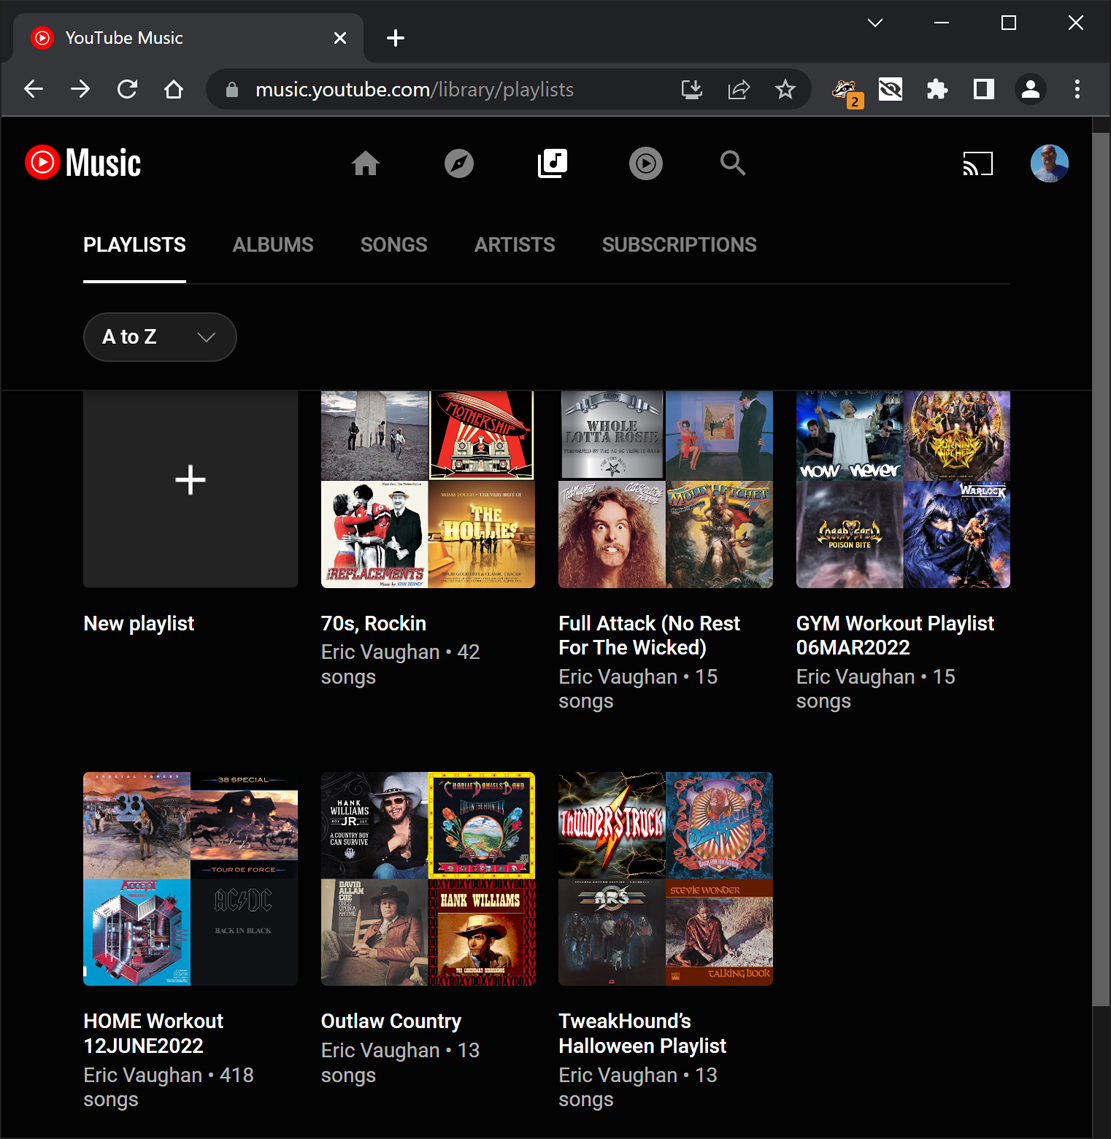Select the YouTube Music browser tab
Viewport: 1111px width, 1139px height.
click(x=189, y=38)
